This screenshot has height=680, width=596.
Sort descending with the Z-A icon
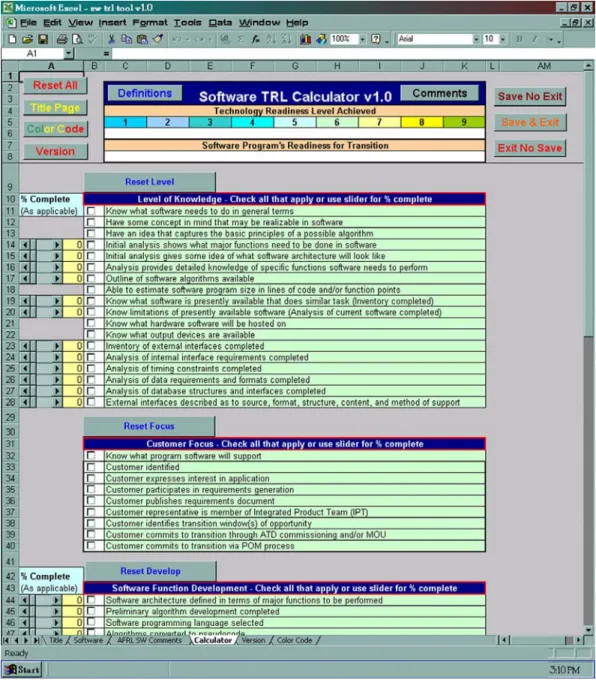pos(286,39)
